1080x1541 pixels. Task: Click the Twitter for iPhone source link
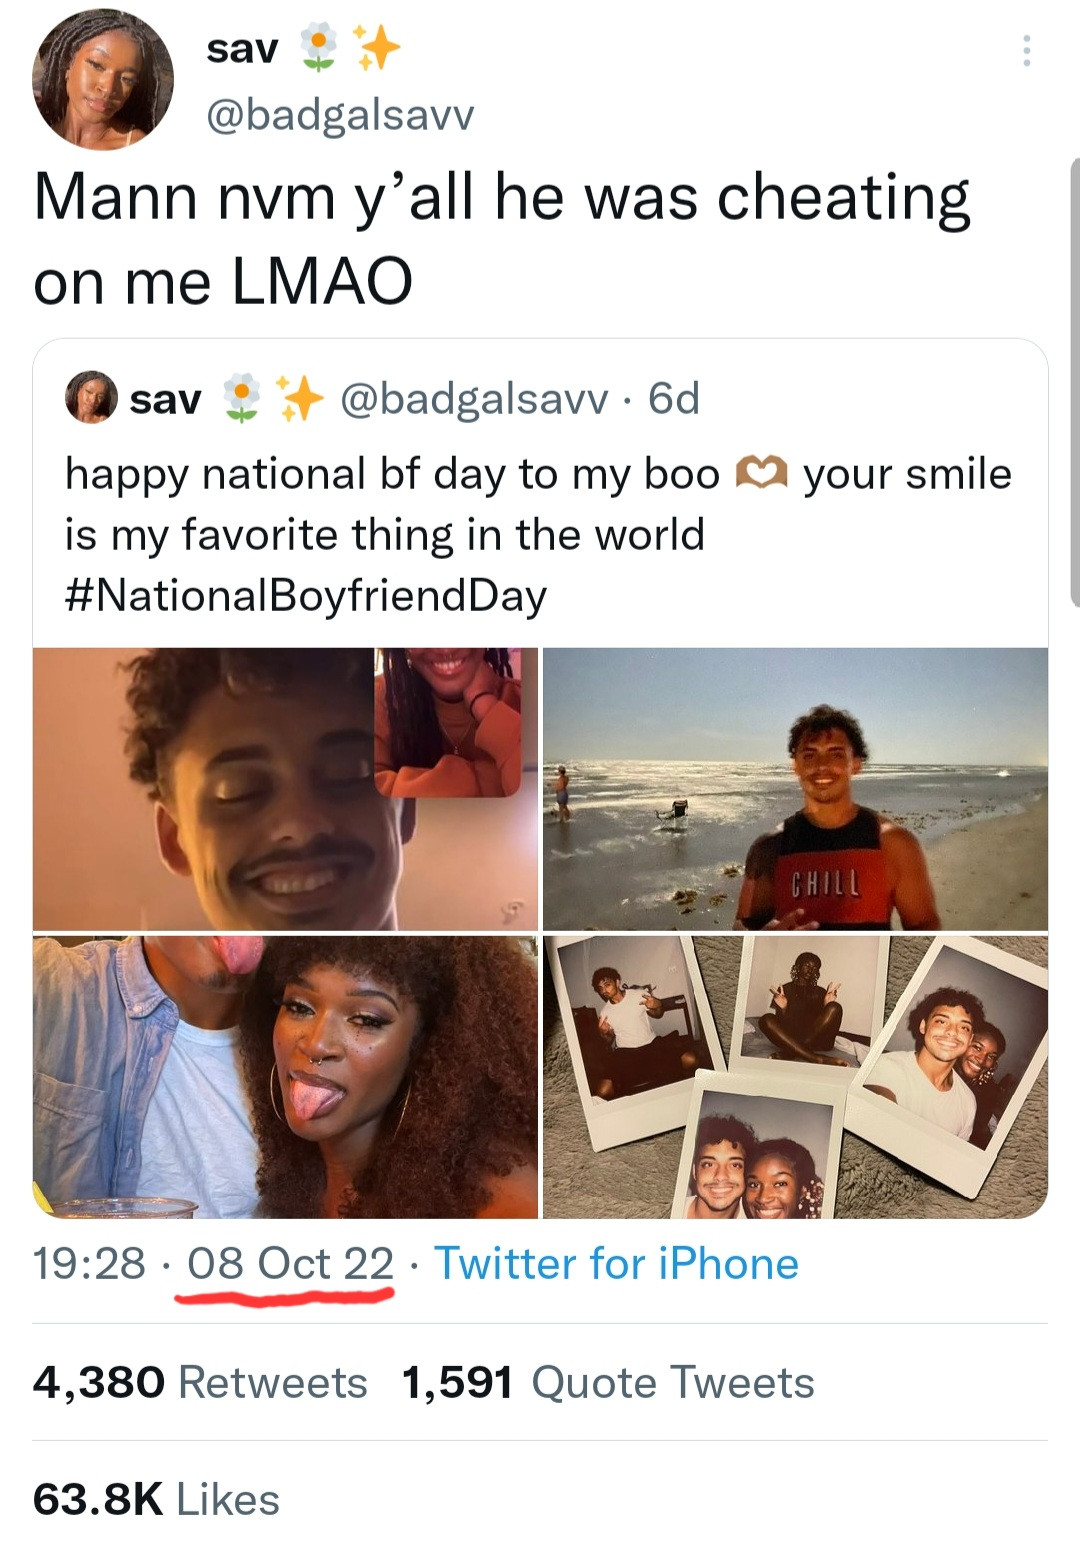[616, 1264]
